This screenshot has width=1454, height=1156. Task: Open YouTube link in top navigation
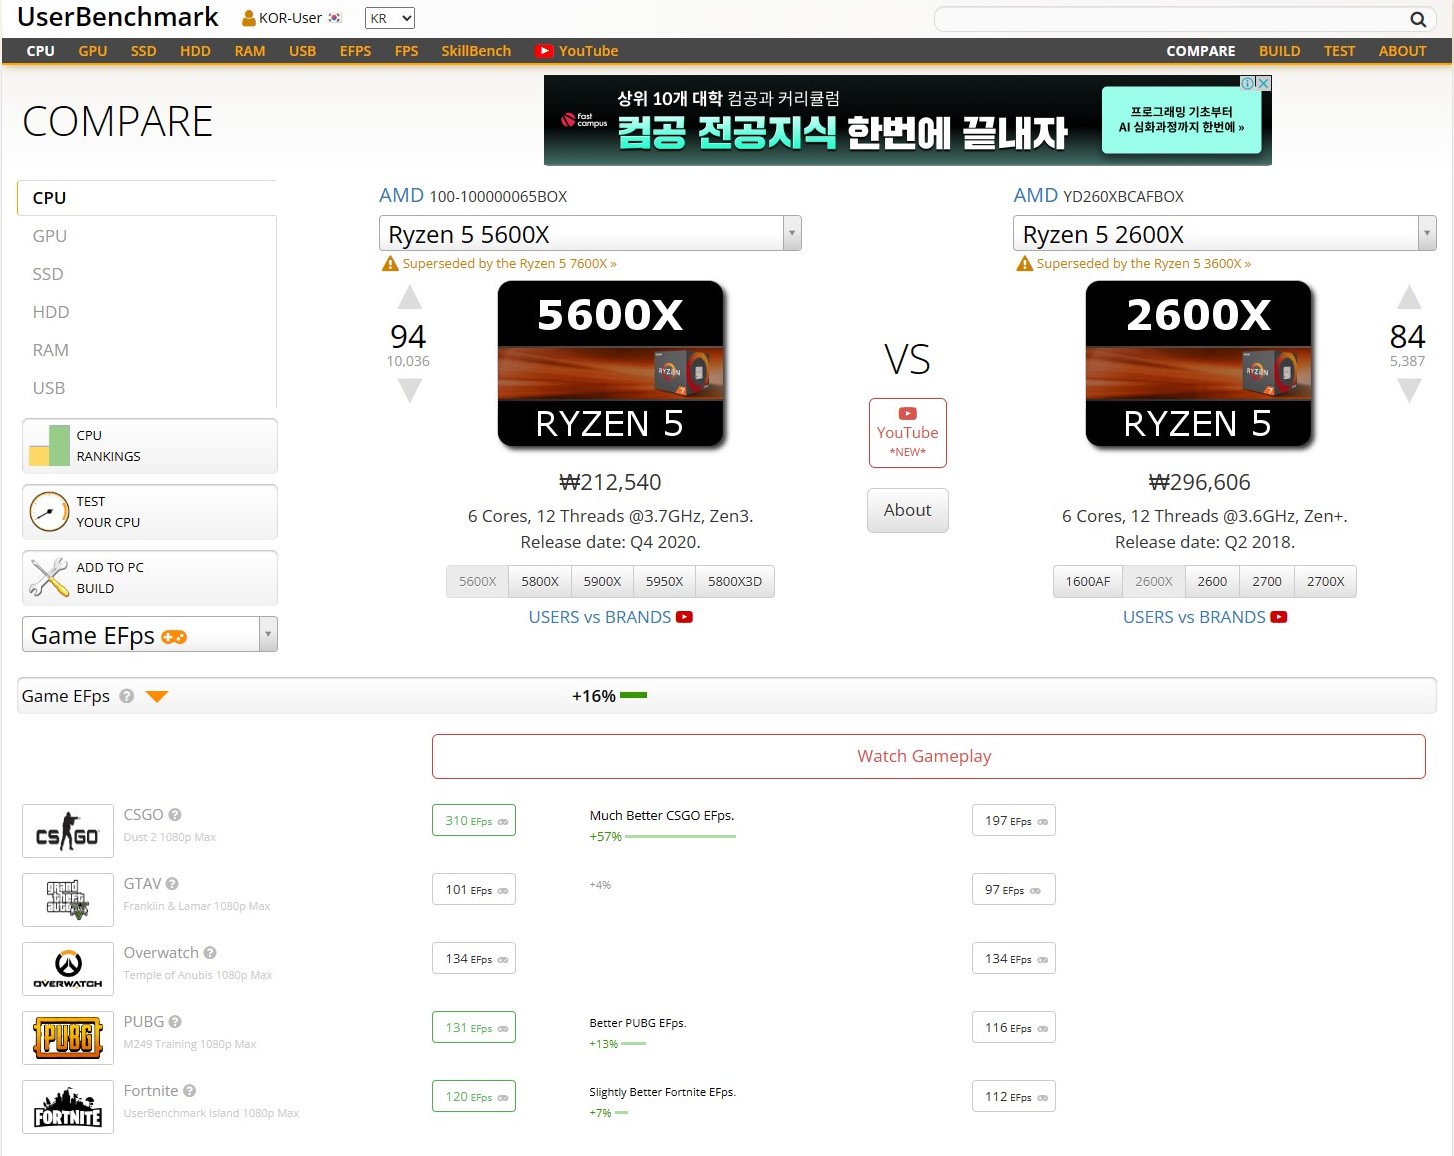pyautogui.click(x=577, y=51)
